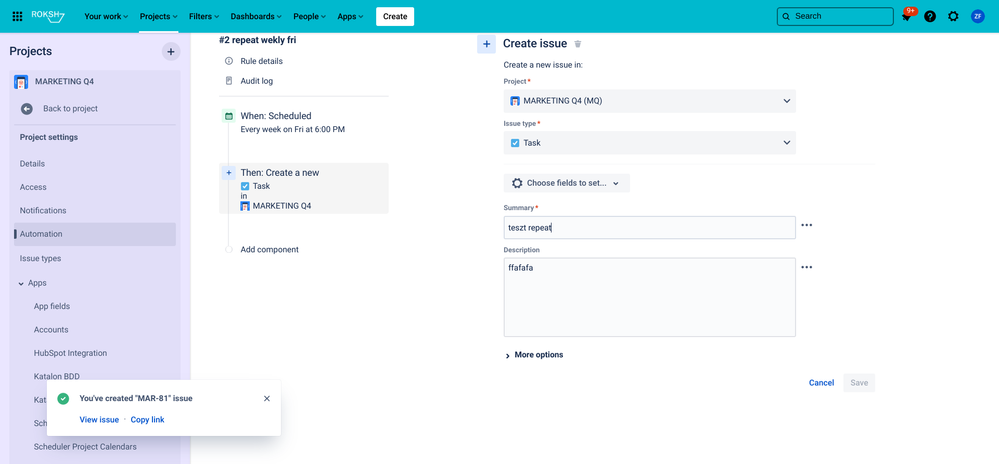Select Then: Create a new Task component

tap(304, 188)
